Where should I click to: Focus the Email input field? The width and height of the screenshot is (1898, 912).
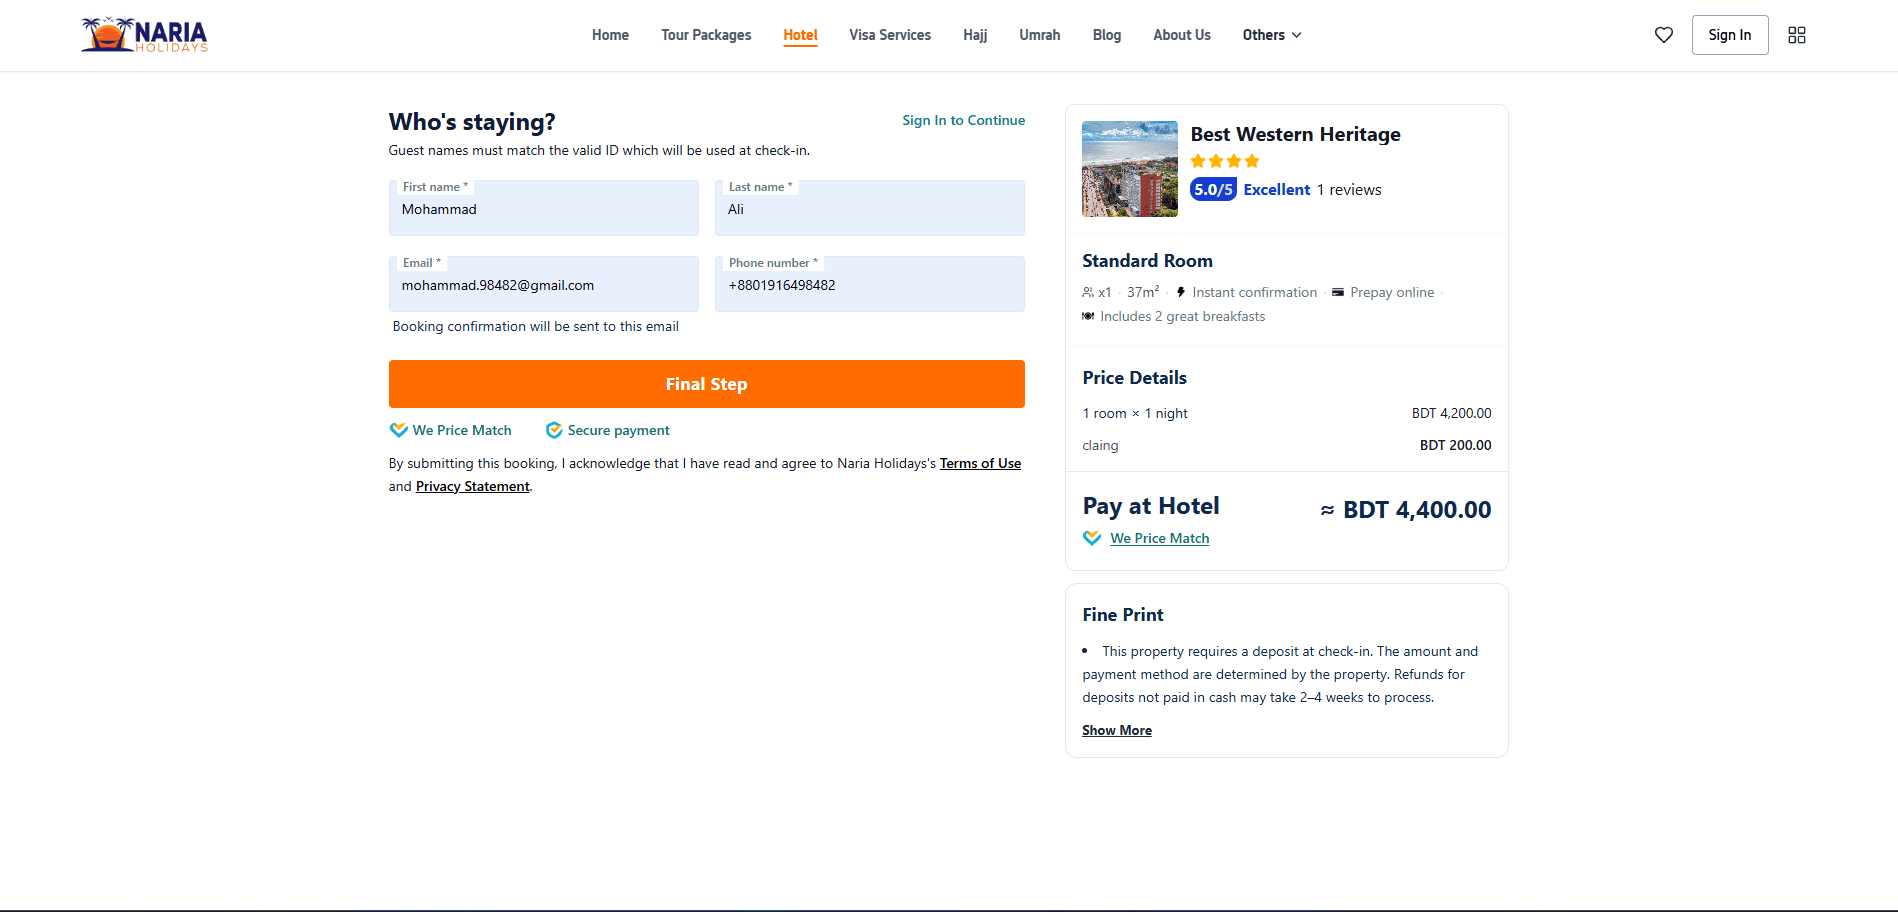tap(544, 284)
